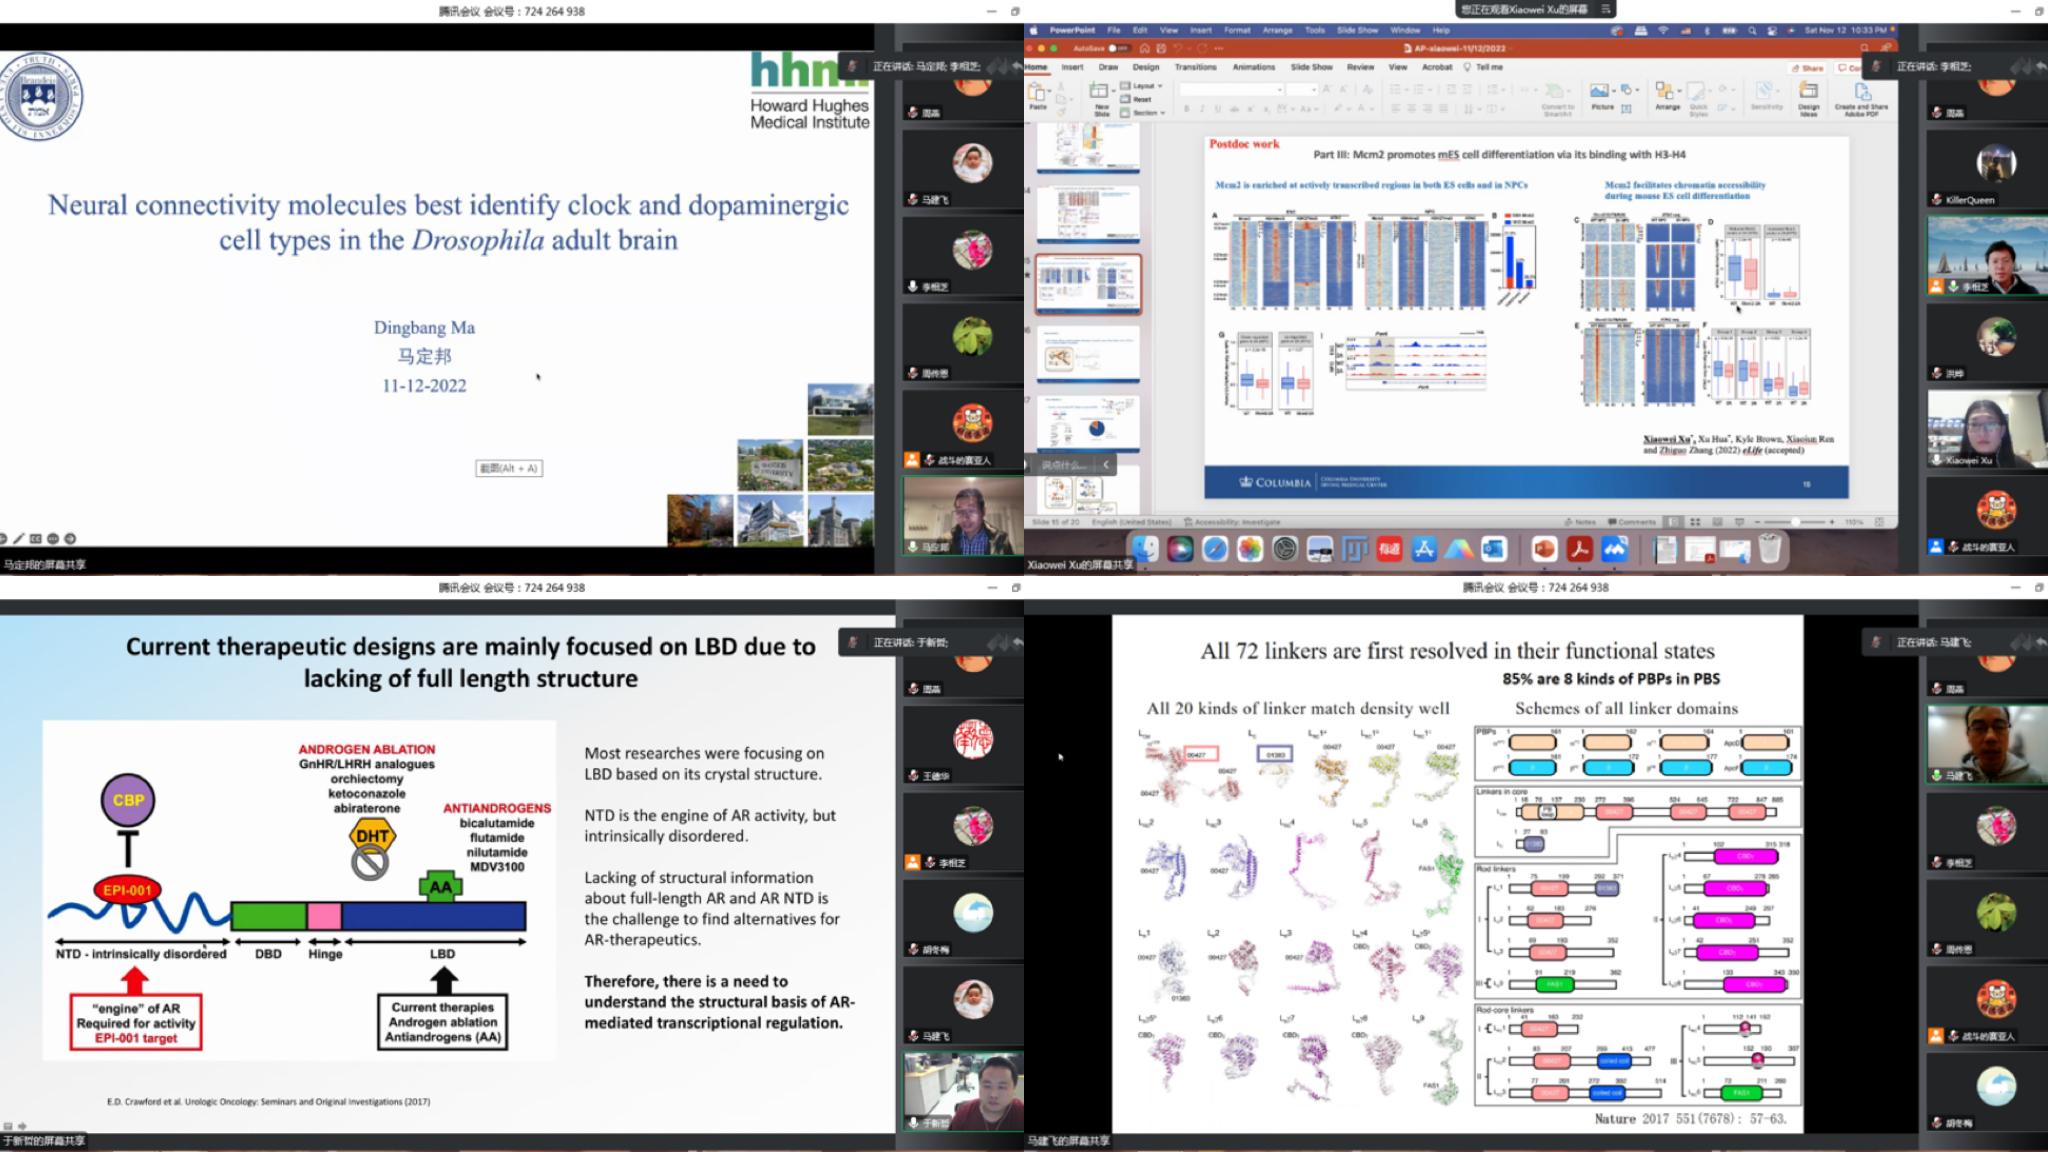Click the PowerPoint icon in the dock
The width and height of the screenshot is (2048, 1152).
1544,548
